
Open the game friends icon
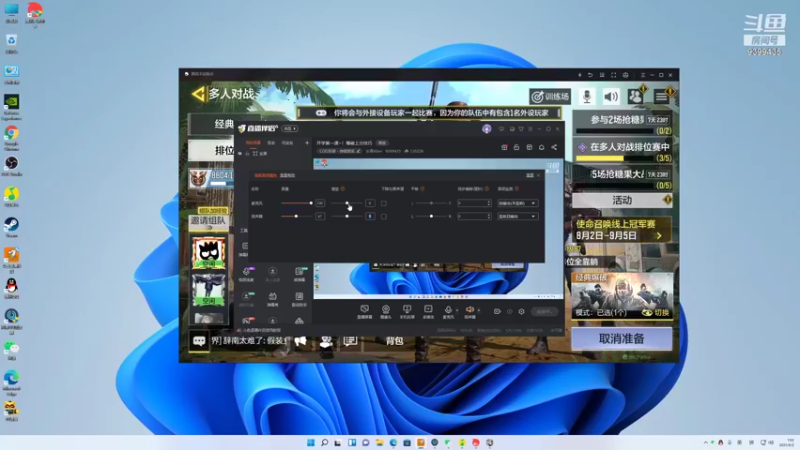pos(635,96)
